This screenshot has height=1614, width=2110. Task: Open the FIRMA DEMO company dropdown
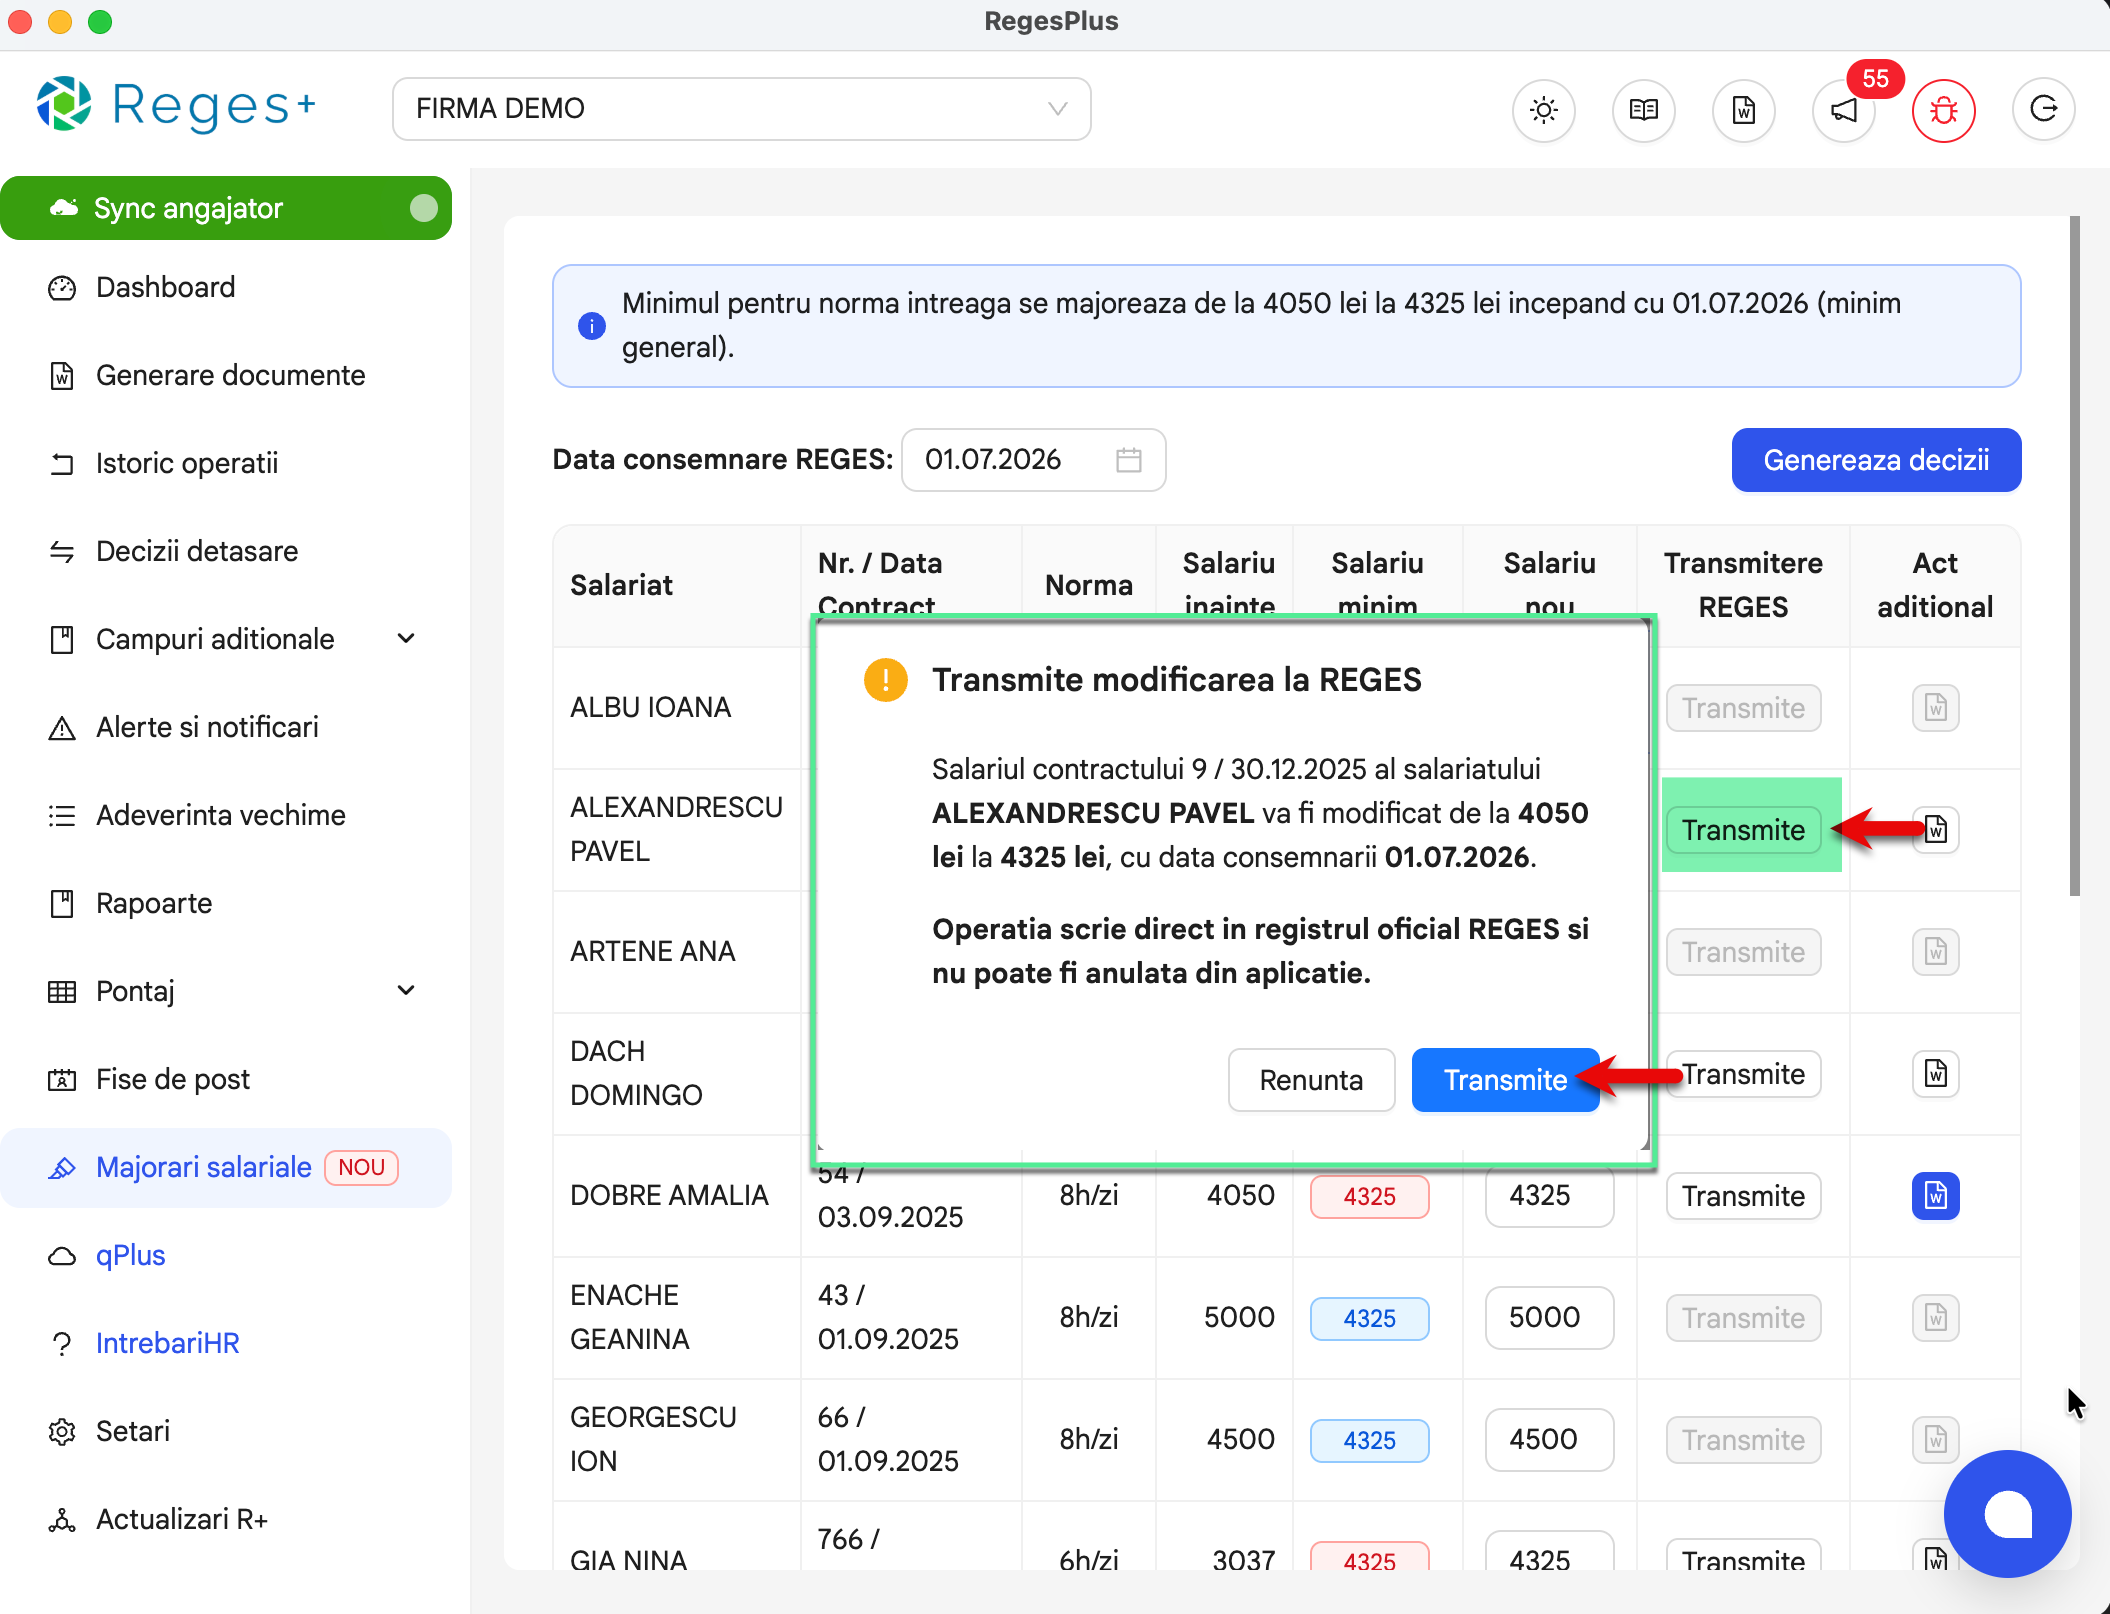741,109
